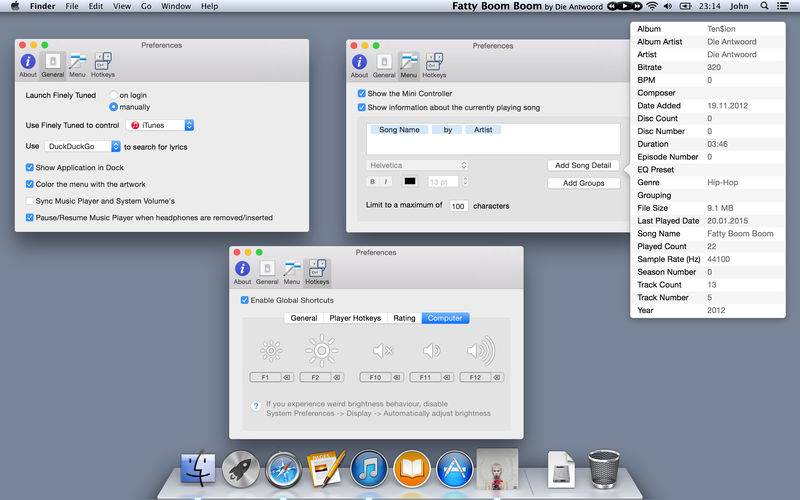Viewport: 800px width, 500px height.
Task: Click the F1 shortcut recorder field
Action: [265, 378]
